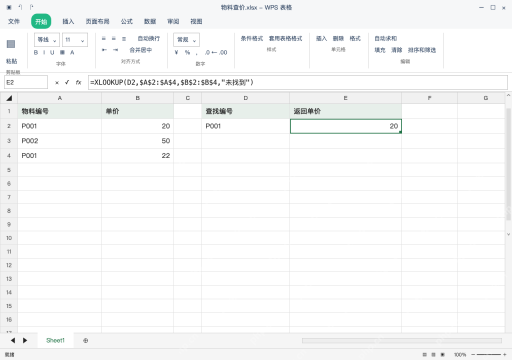Click the Paste (粘贴) clipboard icon
The width and height of the screenshot is (512, 360).
tap(11, 44)
